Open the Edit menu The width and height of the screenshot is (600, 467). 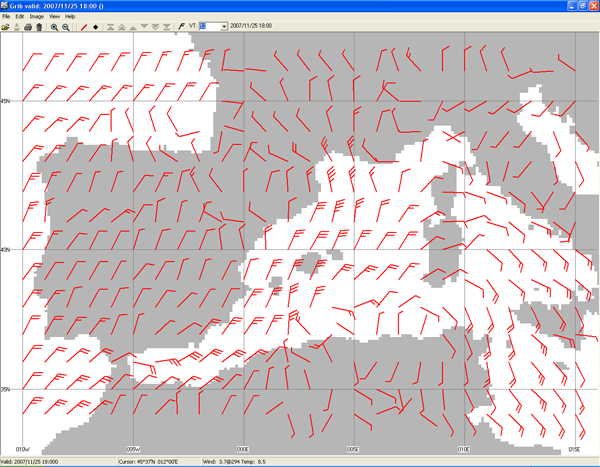pos(20,17)
